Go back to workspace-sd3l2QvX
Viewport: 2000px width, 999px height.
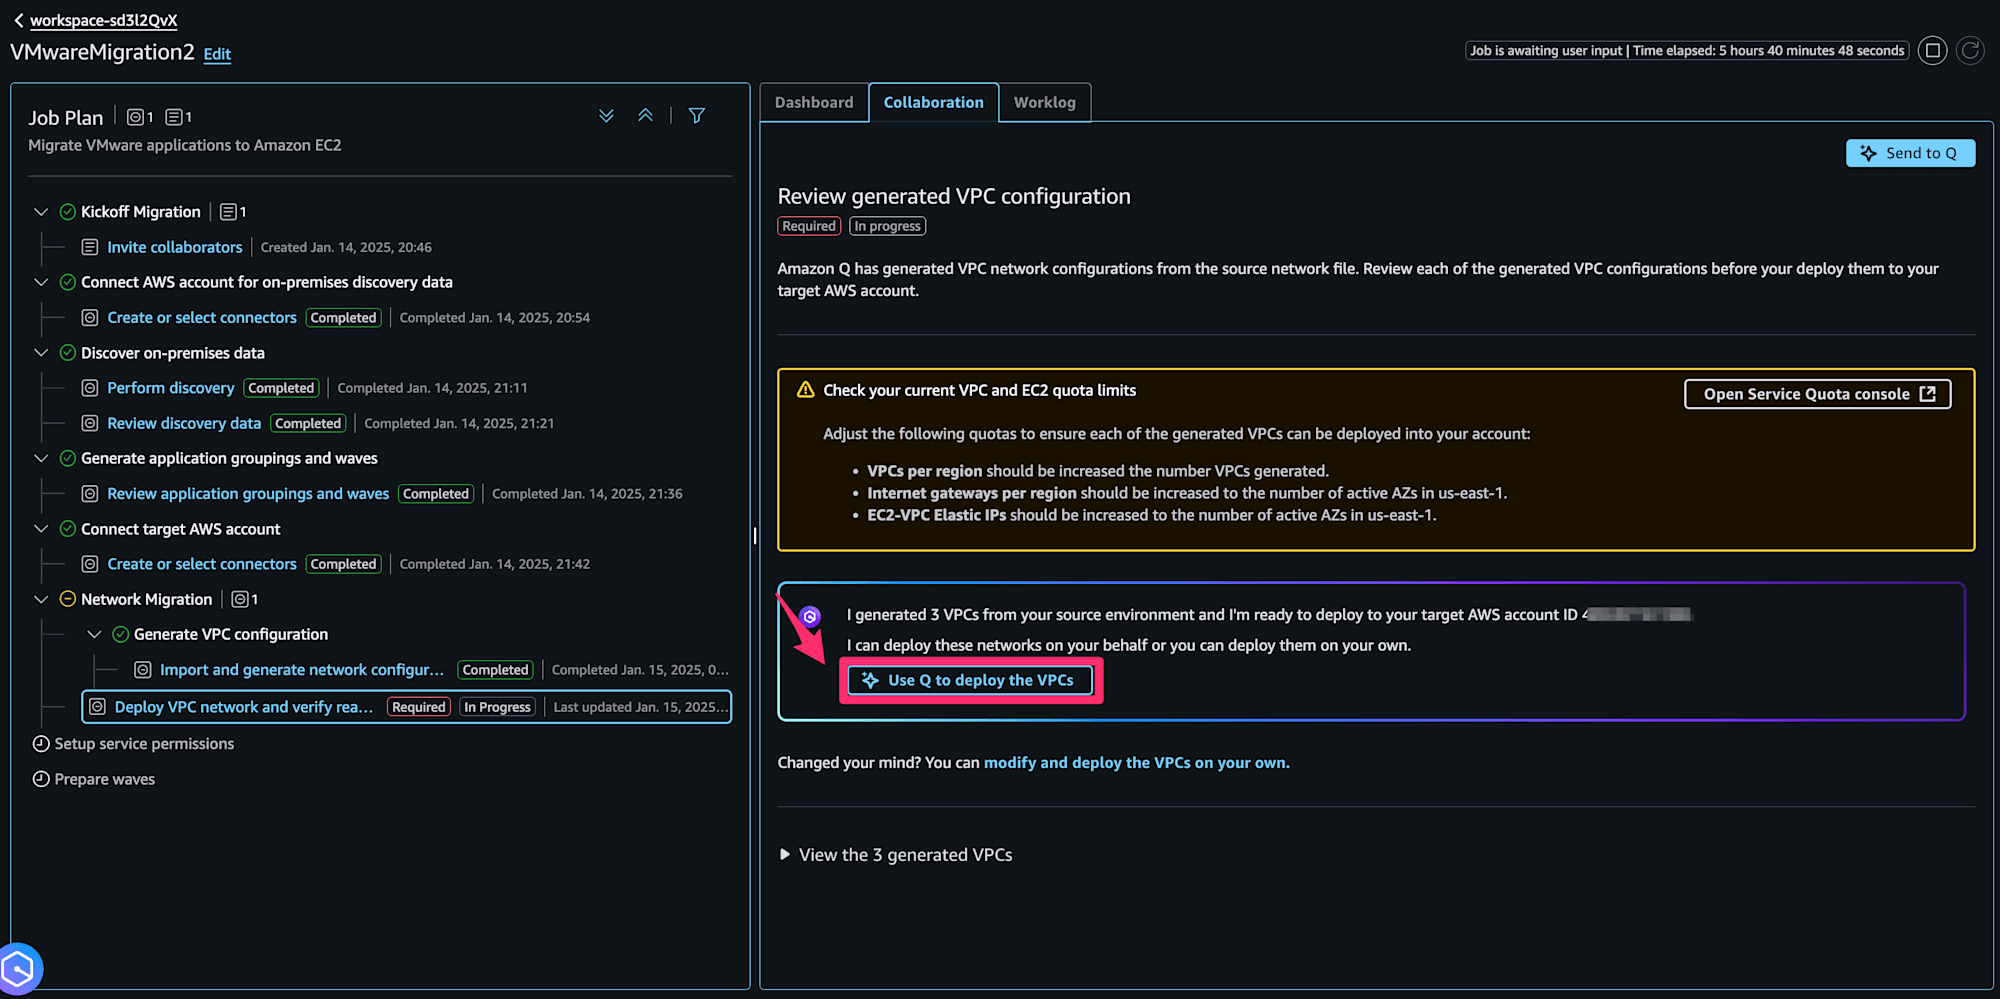click(x=95, y=20)
